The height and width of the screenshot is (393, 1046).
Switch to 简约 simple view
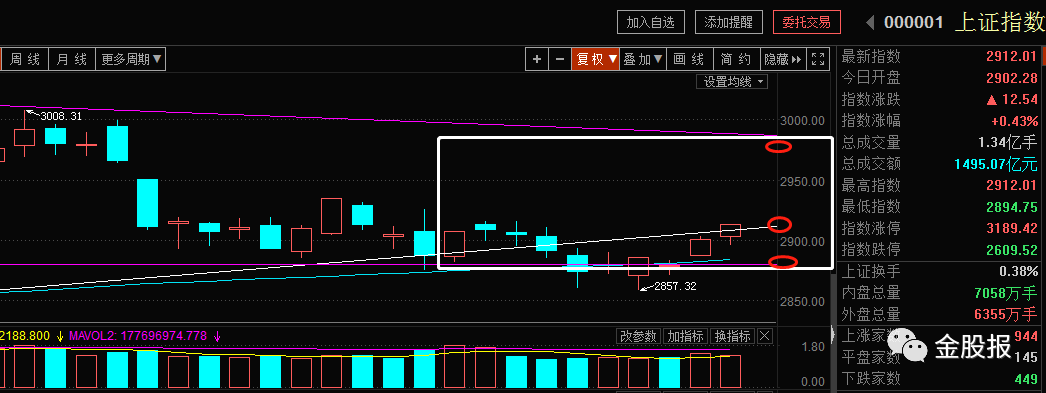coord(736,59)
